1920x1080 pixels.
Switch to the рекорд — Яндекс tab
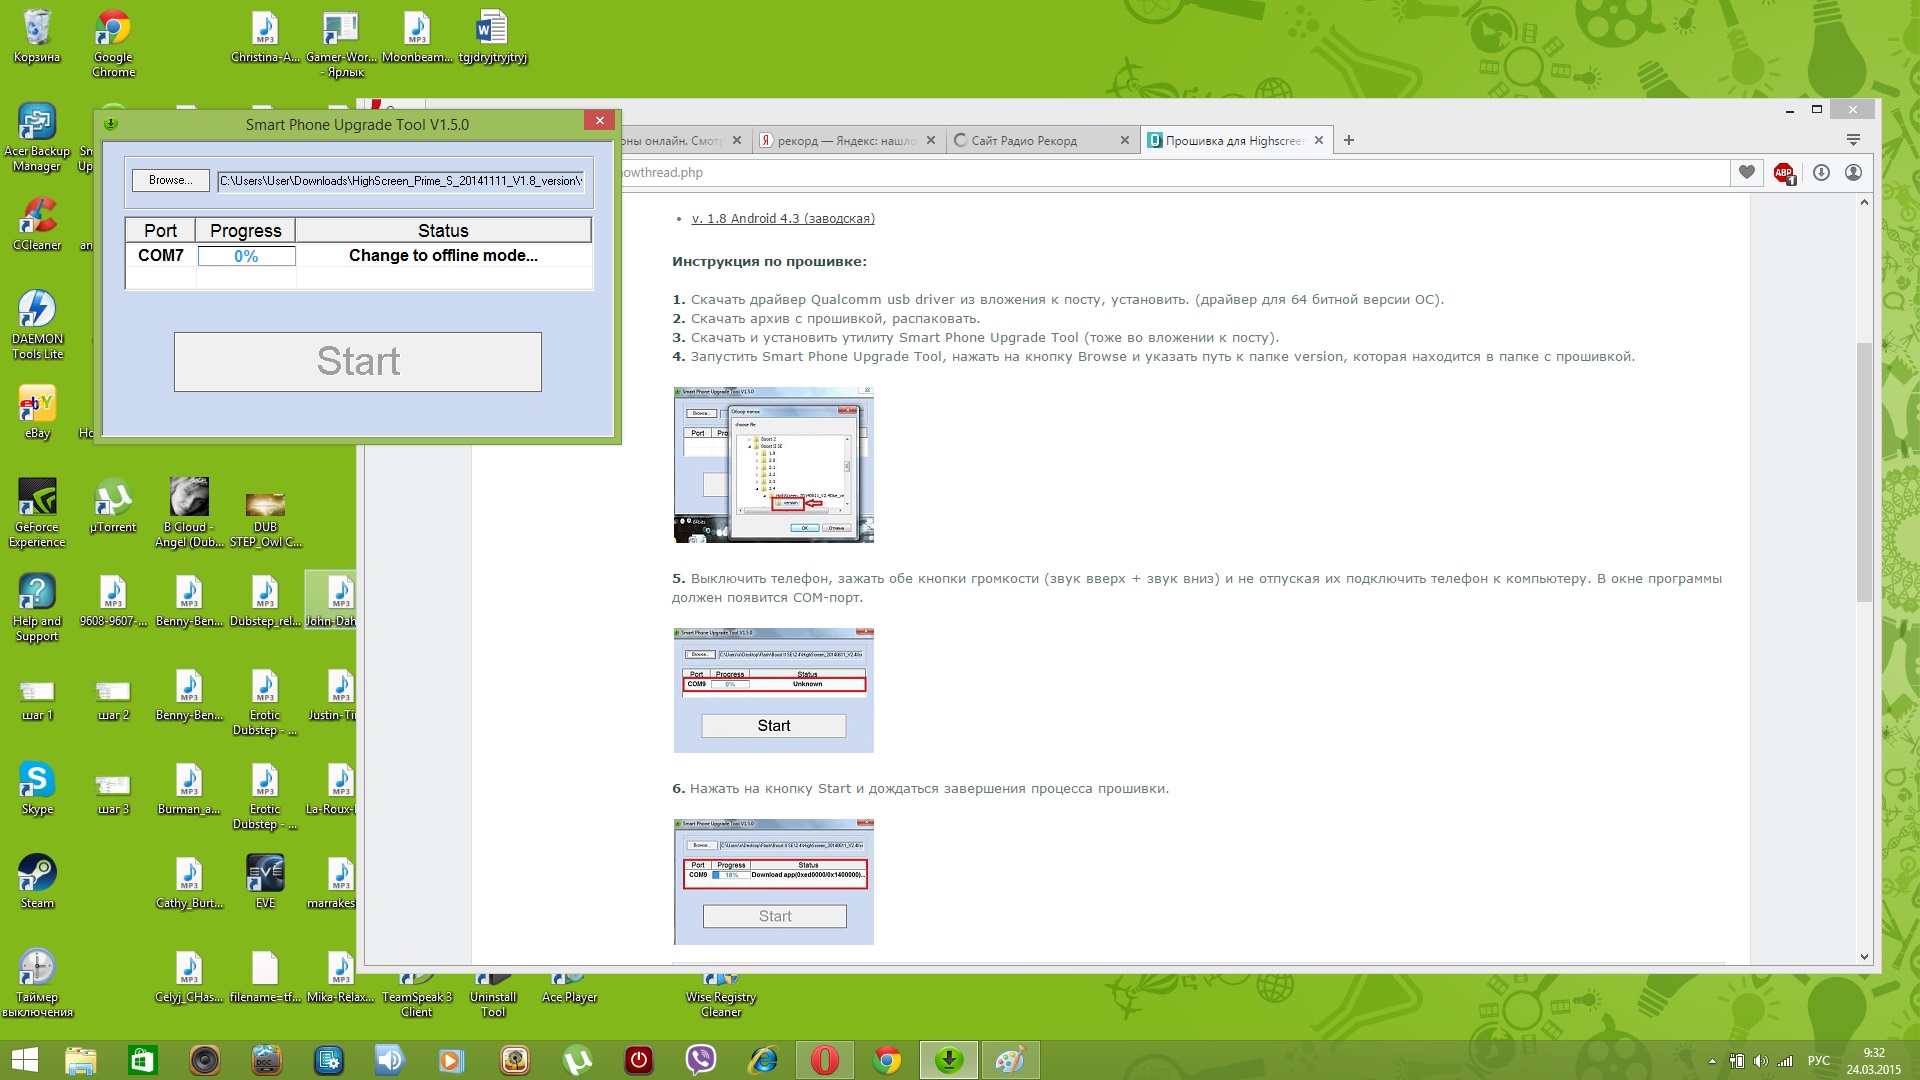[840, 141]
